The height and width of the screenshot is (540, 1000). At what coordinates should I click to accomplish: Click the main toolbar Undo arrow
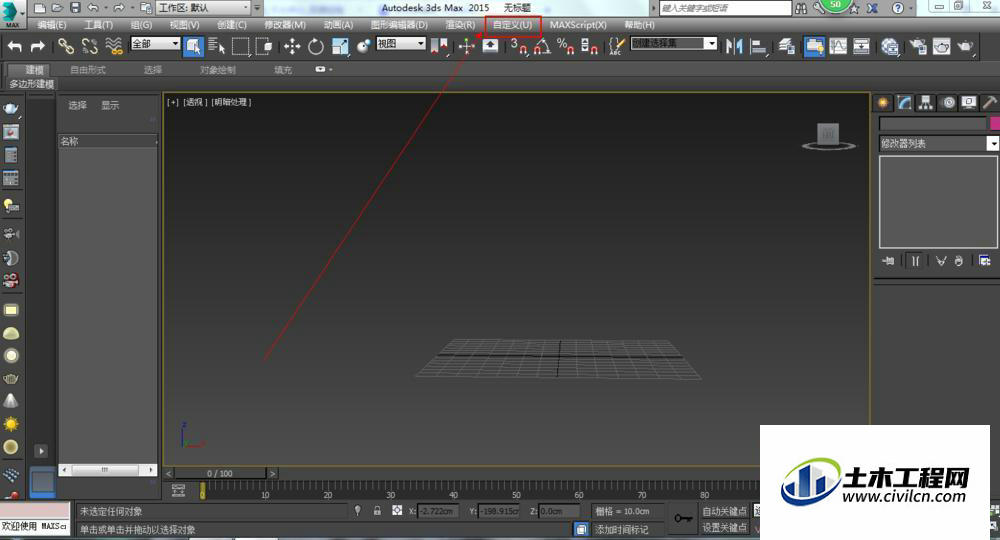coord(15,46)
